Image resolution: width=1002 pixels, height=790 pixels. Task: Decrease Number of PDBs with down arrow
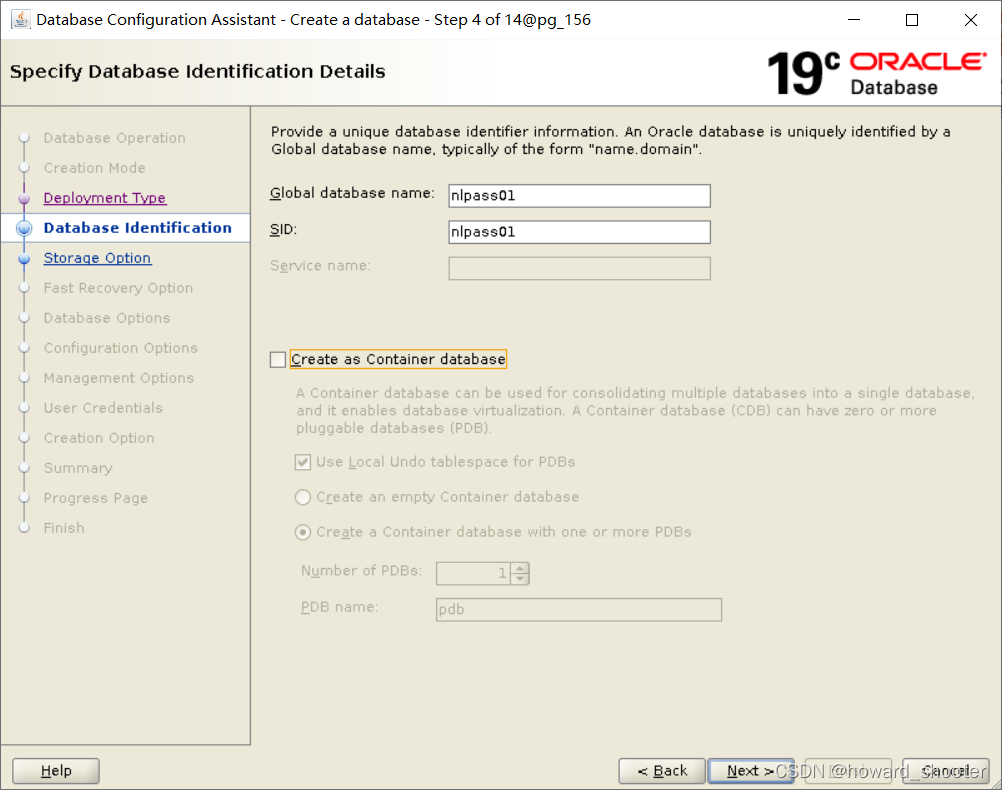point(521,578)
